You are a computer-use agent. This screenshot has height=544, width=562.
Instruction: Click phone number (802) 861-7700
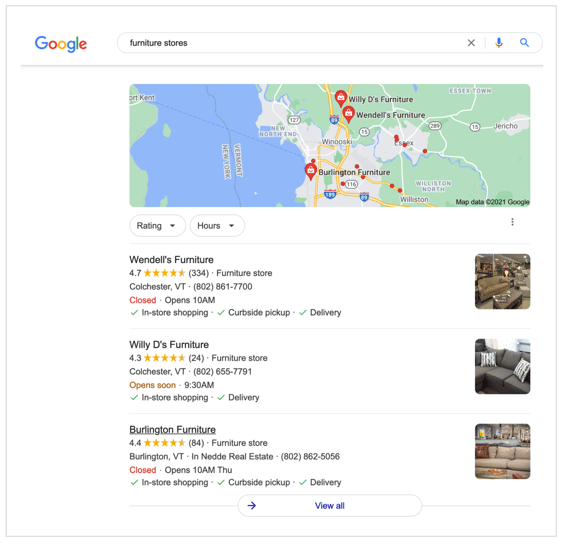tap(223, 287)
